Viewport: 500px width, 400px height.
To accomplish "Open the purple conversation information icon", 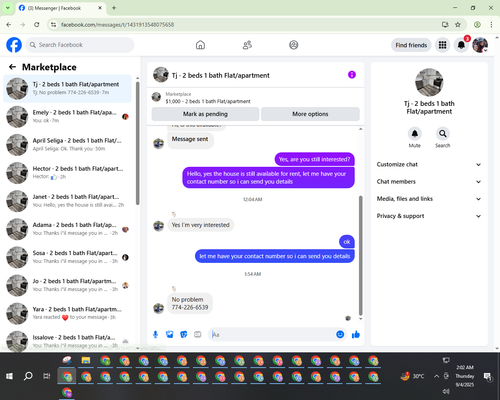I will click(x=352, y=75).
